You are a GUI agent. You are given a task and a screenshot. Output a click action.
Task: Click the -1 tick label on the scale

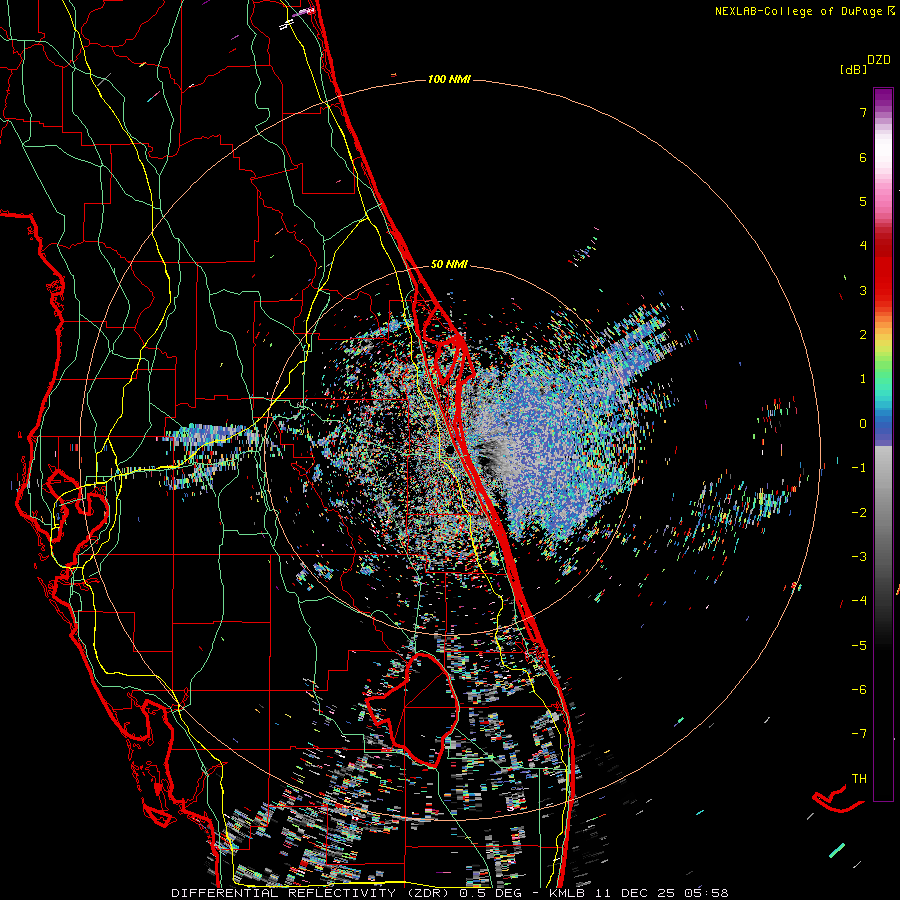[859, 468]
